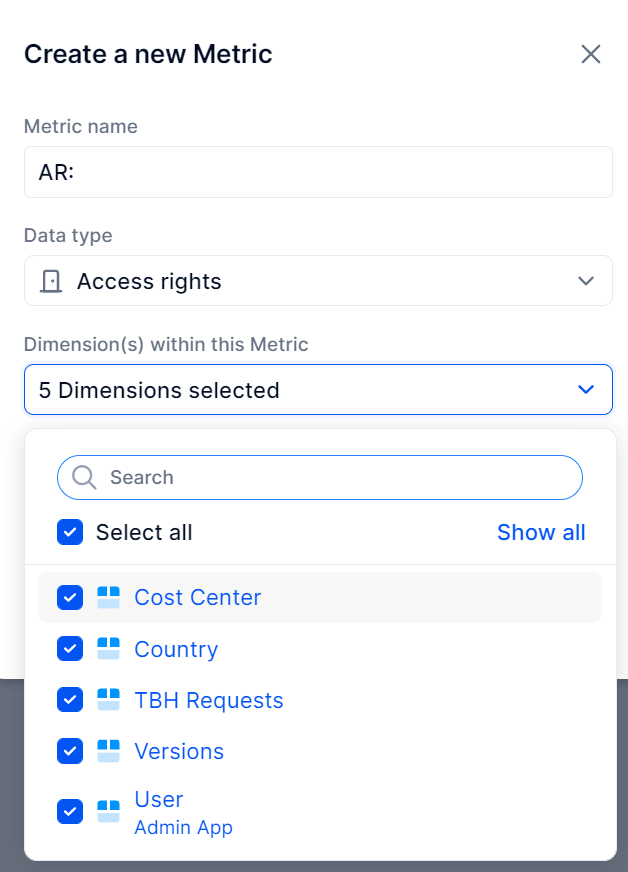Viewport: 628px width, 872px height.
Task: Open the Access rights combo box
Action: point(318,281)
